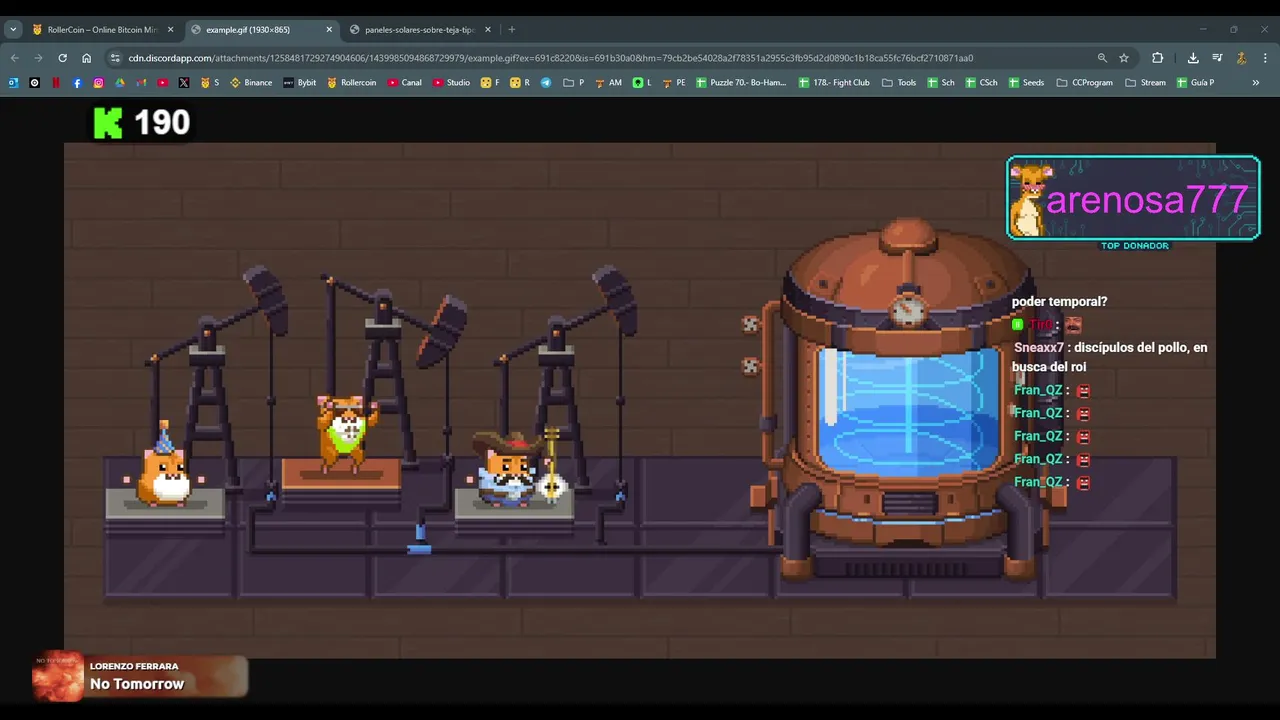Open the CSch sheet bookmark
Screen dimensions: 1280x720
(982, 82)
